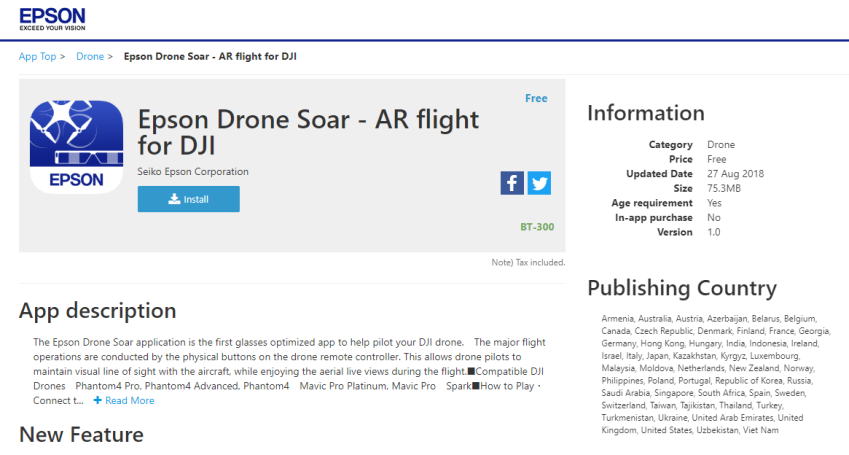Click the Drone category value in Information

point(721,145)
